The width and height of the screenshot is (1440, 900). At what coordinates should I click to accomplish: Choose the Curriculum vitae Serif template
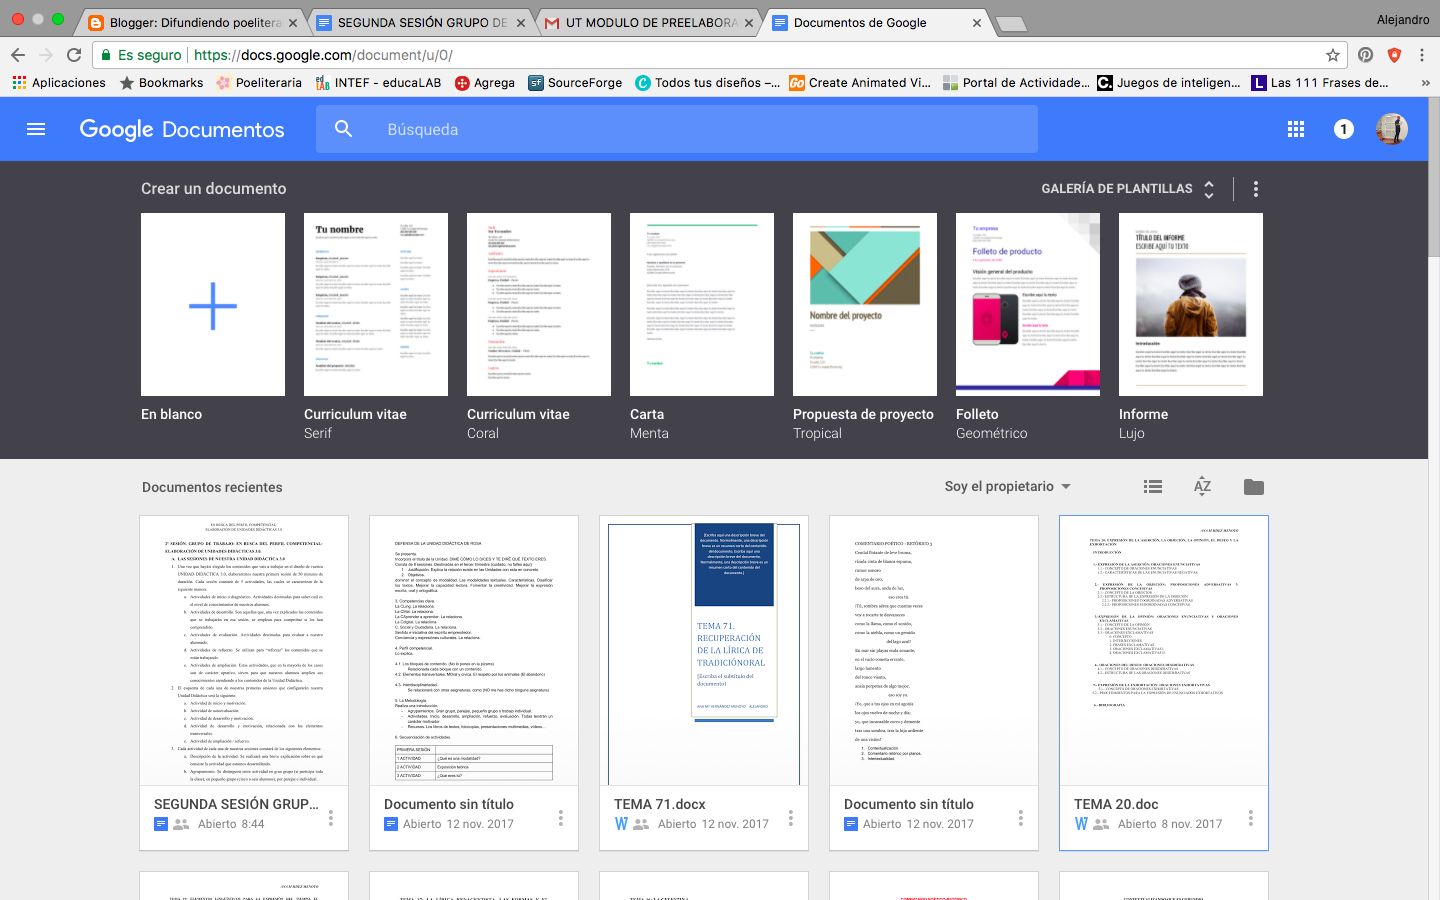point(376,305)
